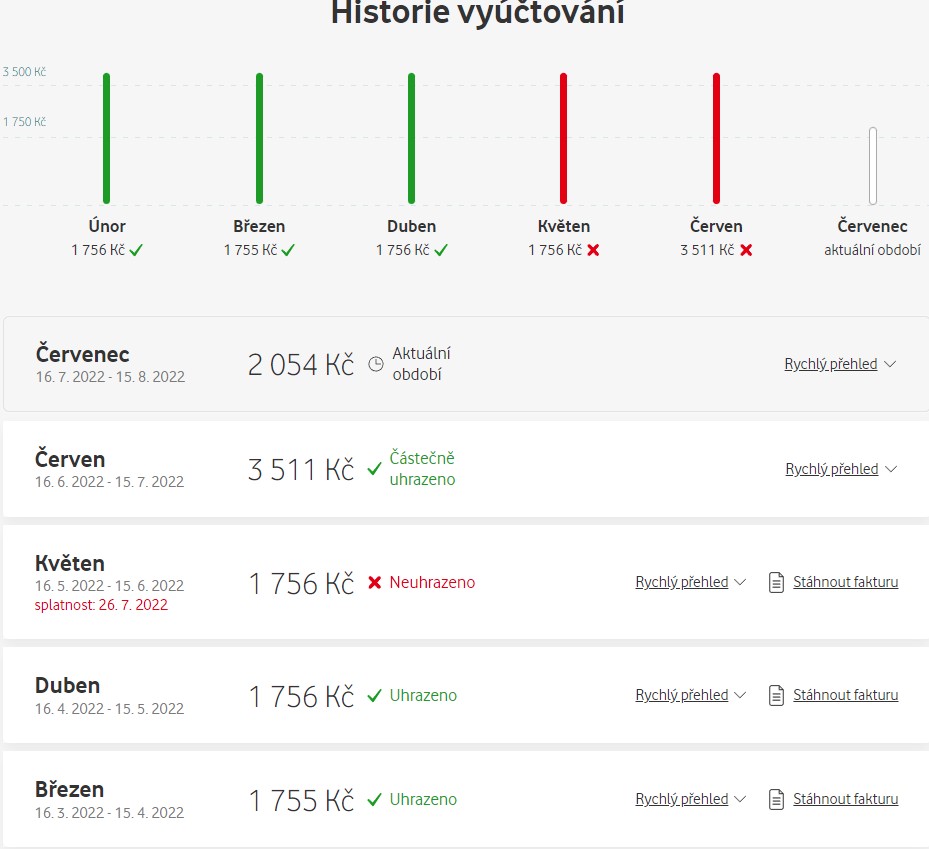Click the empty Červenec bar in chart

[873, 165]
